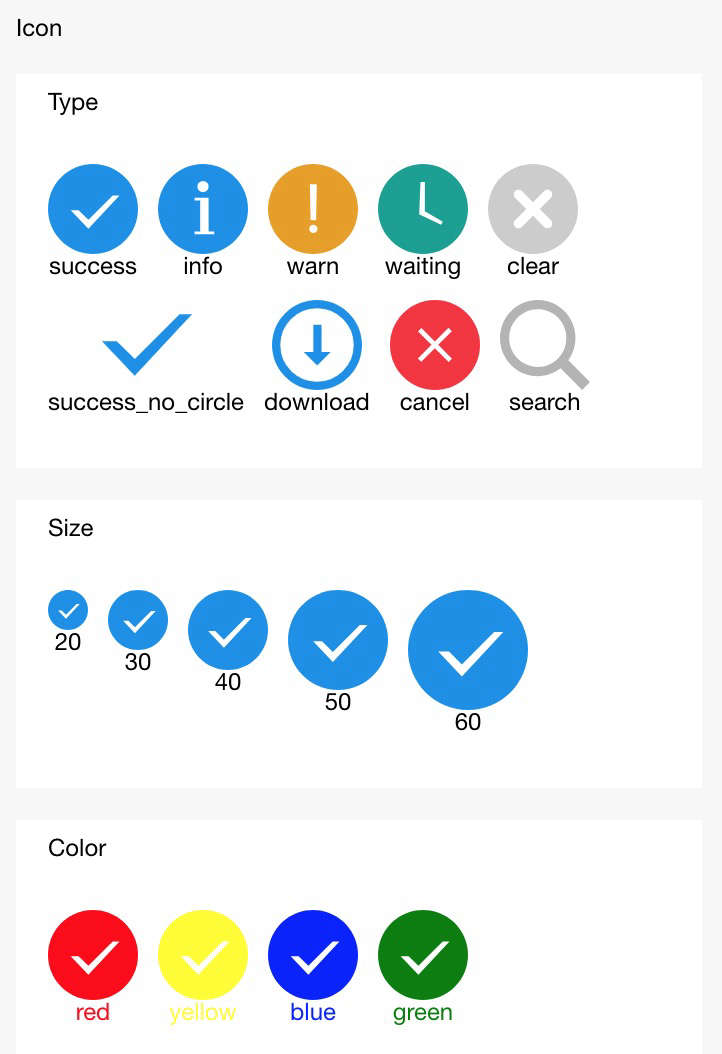
Task: Click the size 30 checkmark icon
Action: click(138, 620)
